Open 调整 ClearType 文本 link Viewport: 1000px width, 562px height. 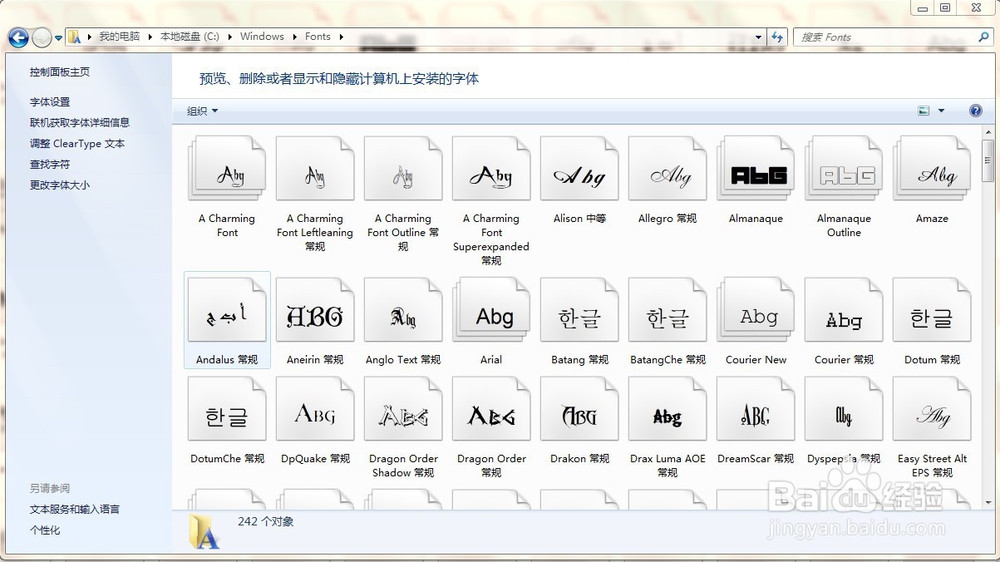77,144
